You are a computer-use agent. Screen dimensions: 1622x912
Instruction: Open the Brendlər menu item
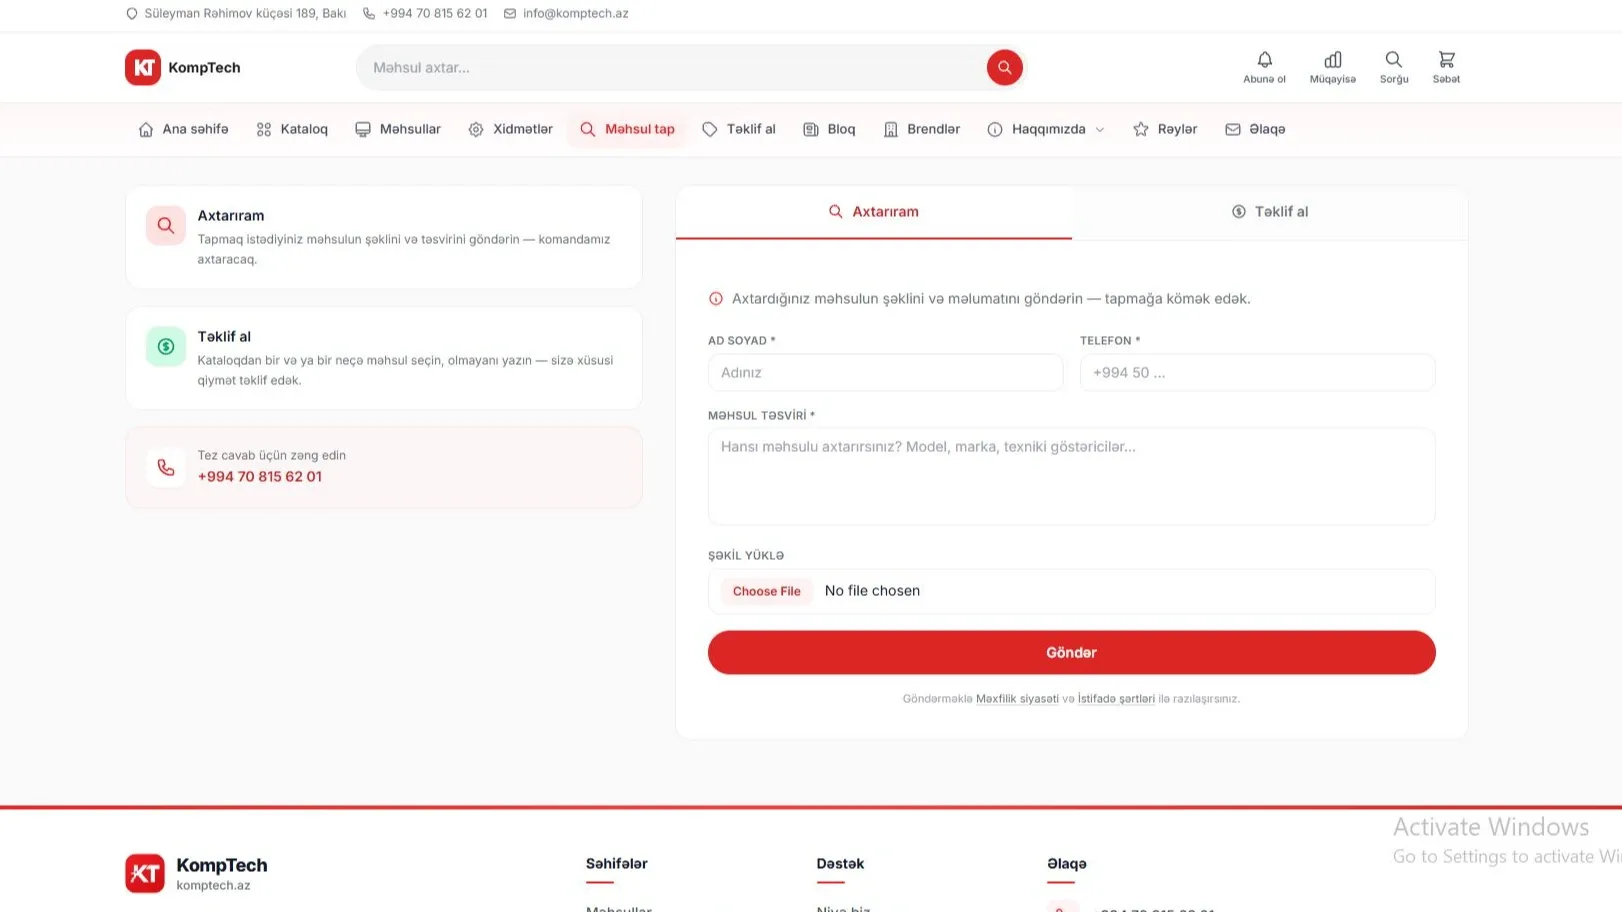click(x=922, y=129)
